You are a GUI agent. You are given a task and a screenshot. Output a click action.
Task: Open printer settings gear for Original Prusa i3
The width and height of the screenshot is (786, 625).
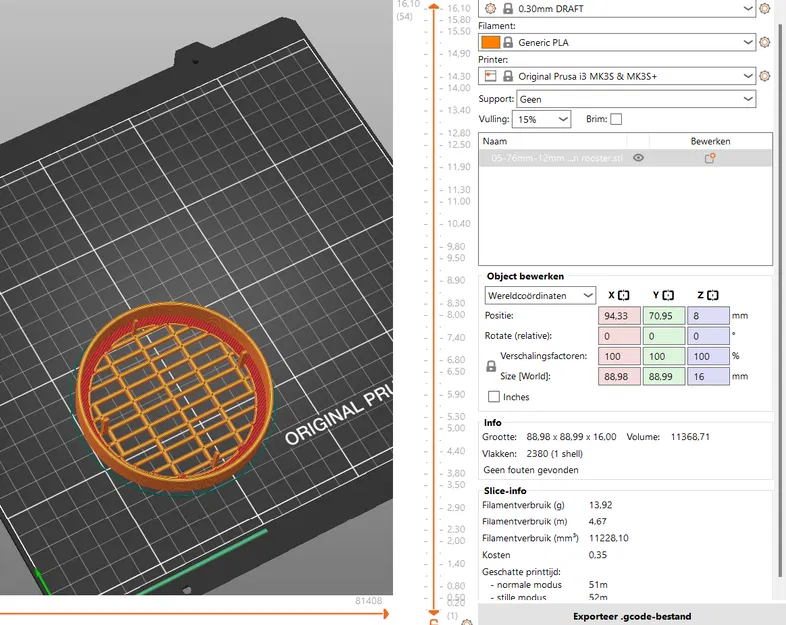(x=765, y=76)
